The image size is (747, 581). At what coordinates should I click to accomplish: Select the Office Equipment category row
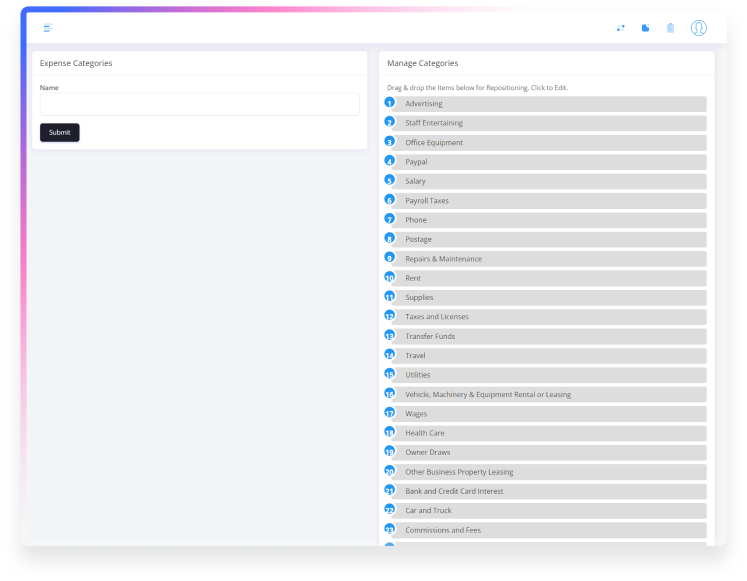(x=550, y=142)
